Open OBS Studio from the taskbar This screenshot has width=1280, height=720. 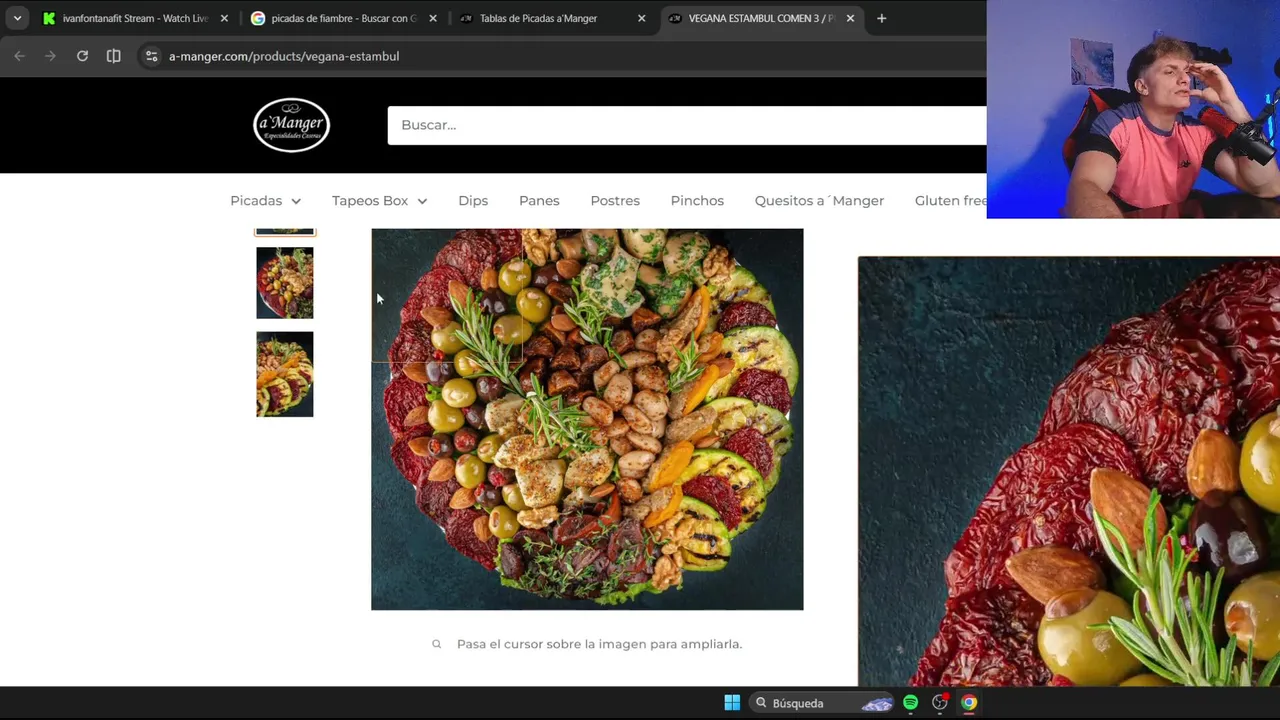pos(940,703)
